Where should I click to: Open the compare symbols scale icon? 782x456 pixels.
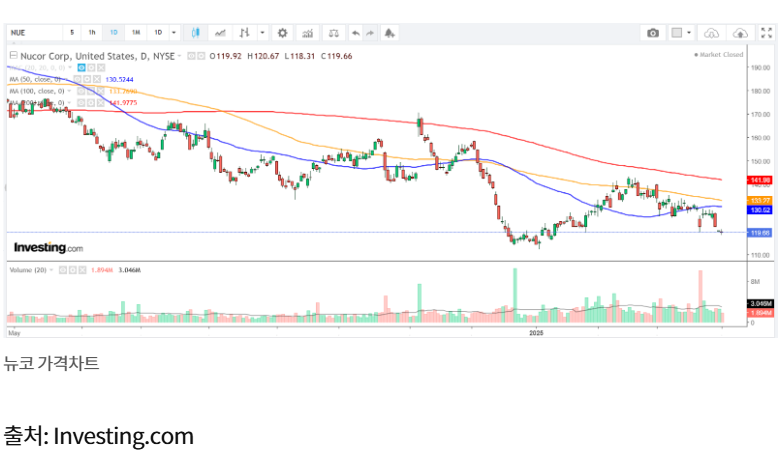click(x=334, y=33)
